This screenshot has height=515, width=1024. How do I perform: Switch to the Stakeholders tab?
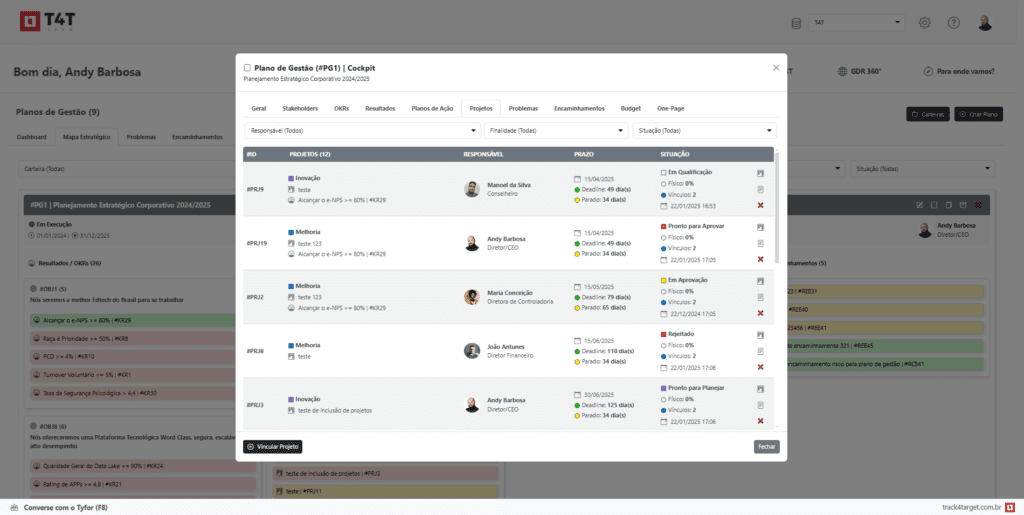pos(300,108)
